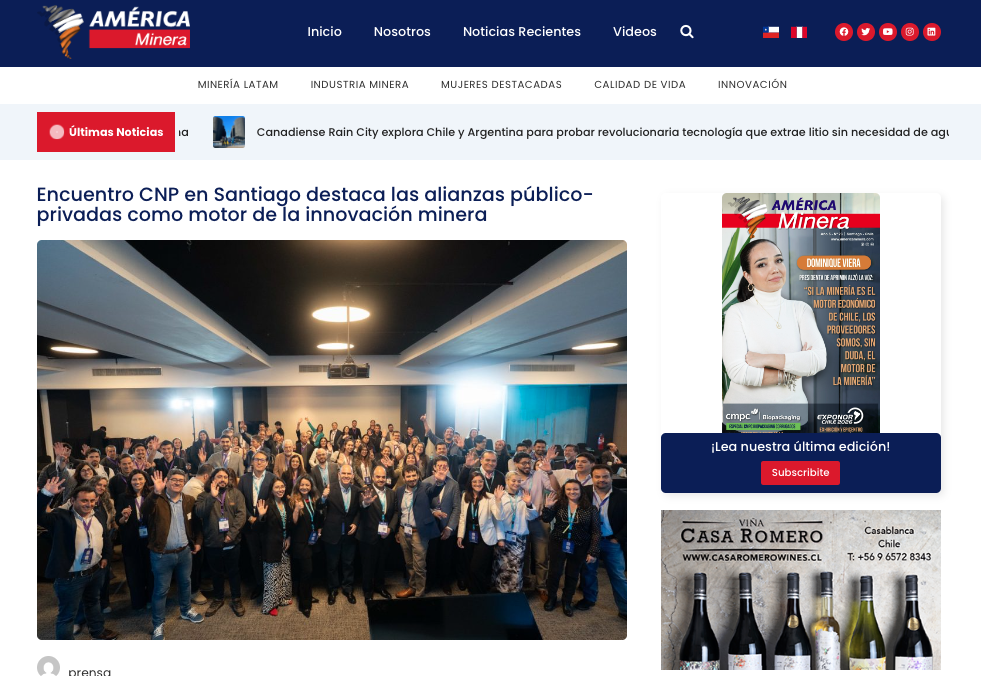
Task: Open the Facebook social icon
Action: (x=844, y=32)
